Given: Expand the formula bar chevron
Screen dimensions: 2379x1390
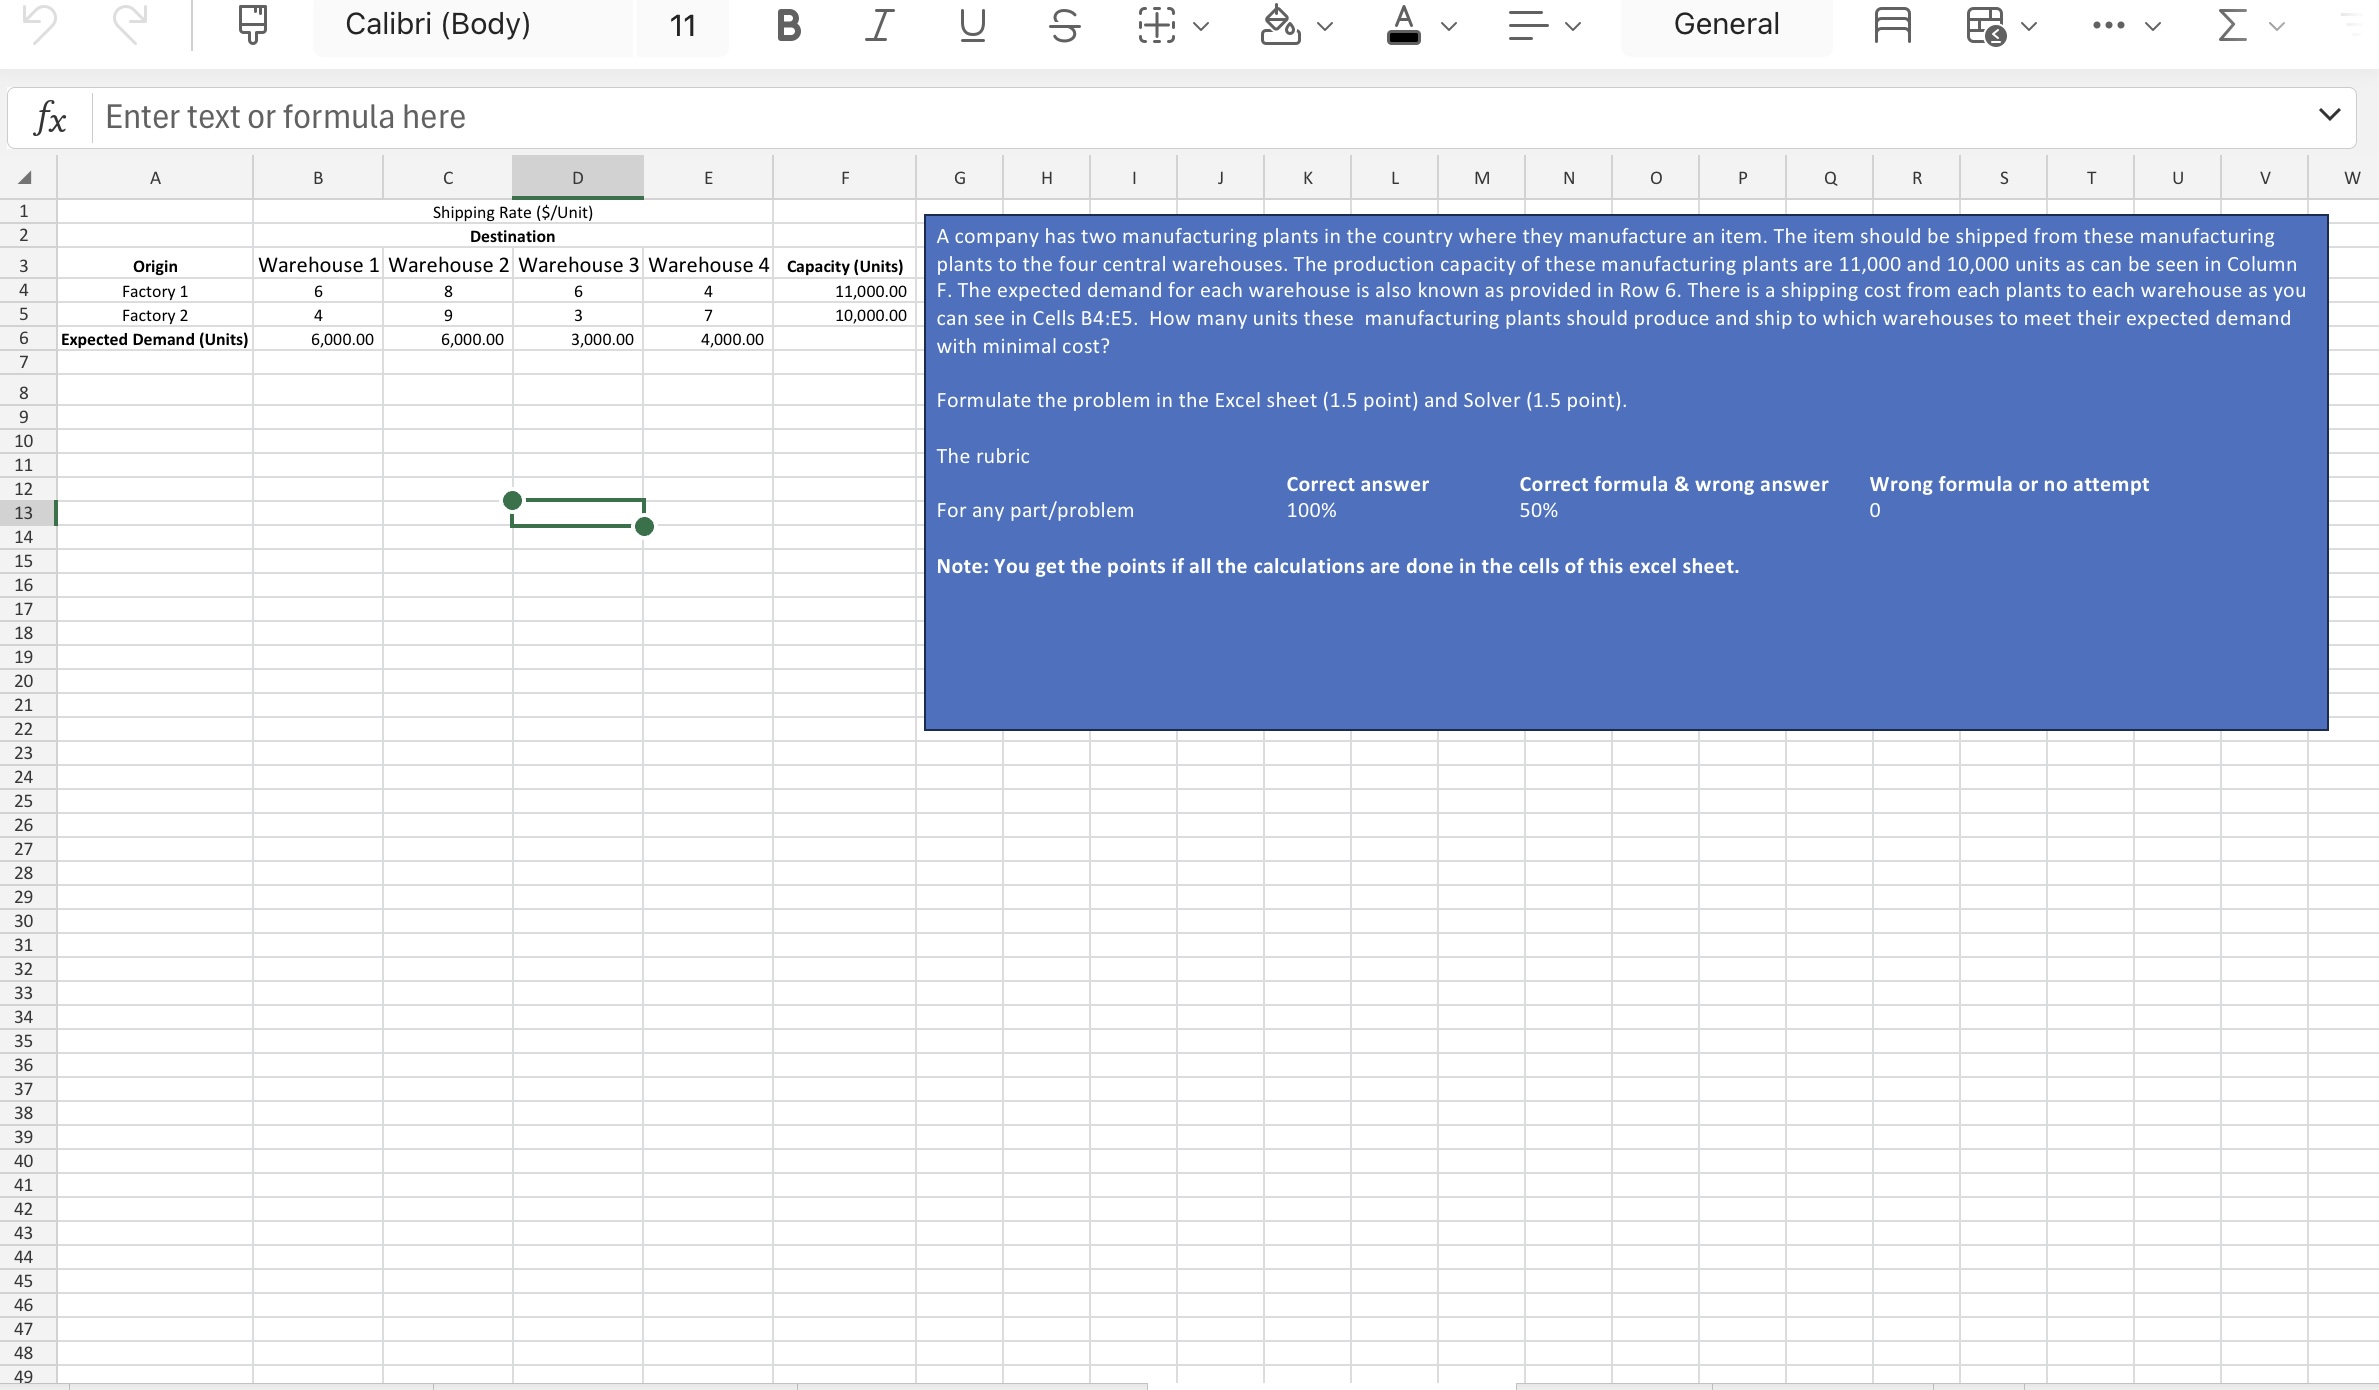Looking at the screenshot, I should click(x=2330, y=115).
